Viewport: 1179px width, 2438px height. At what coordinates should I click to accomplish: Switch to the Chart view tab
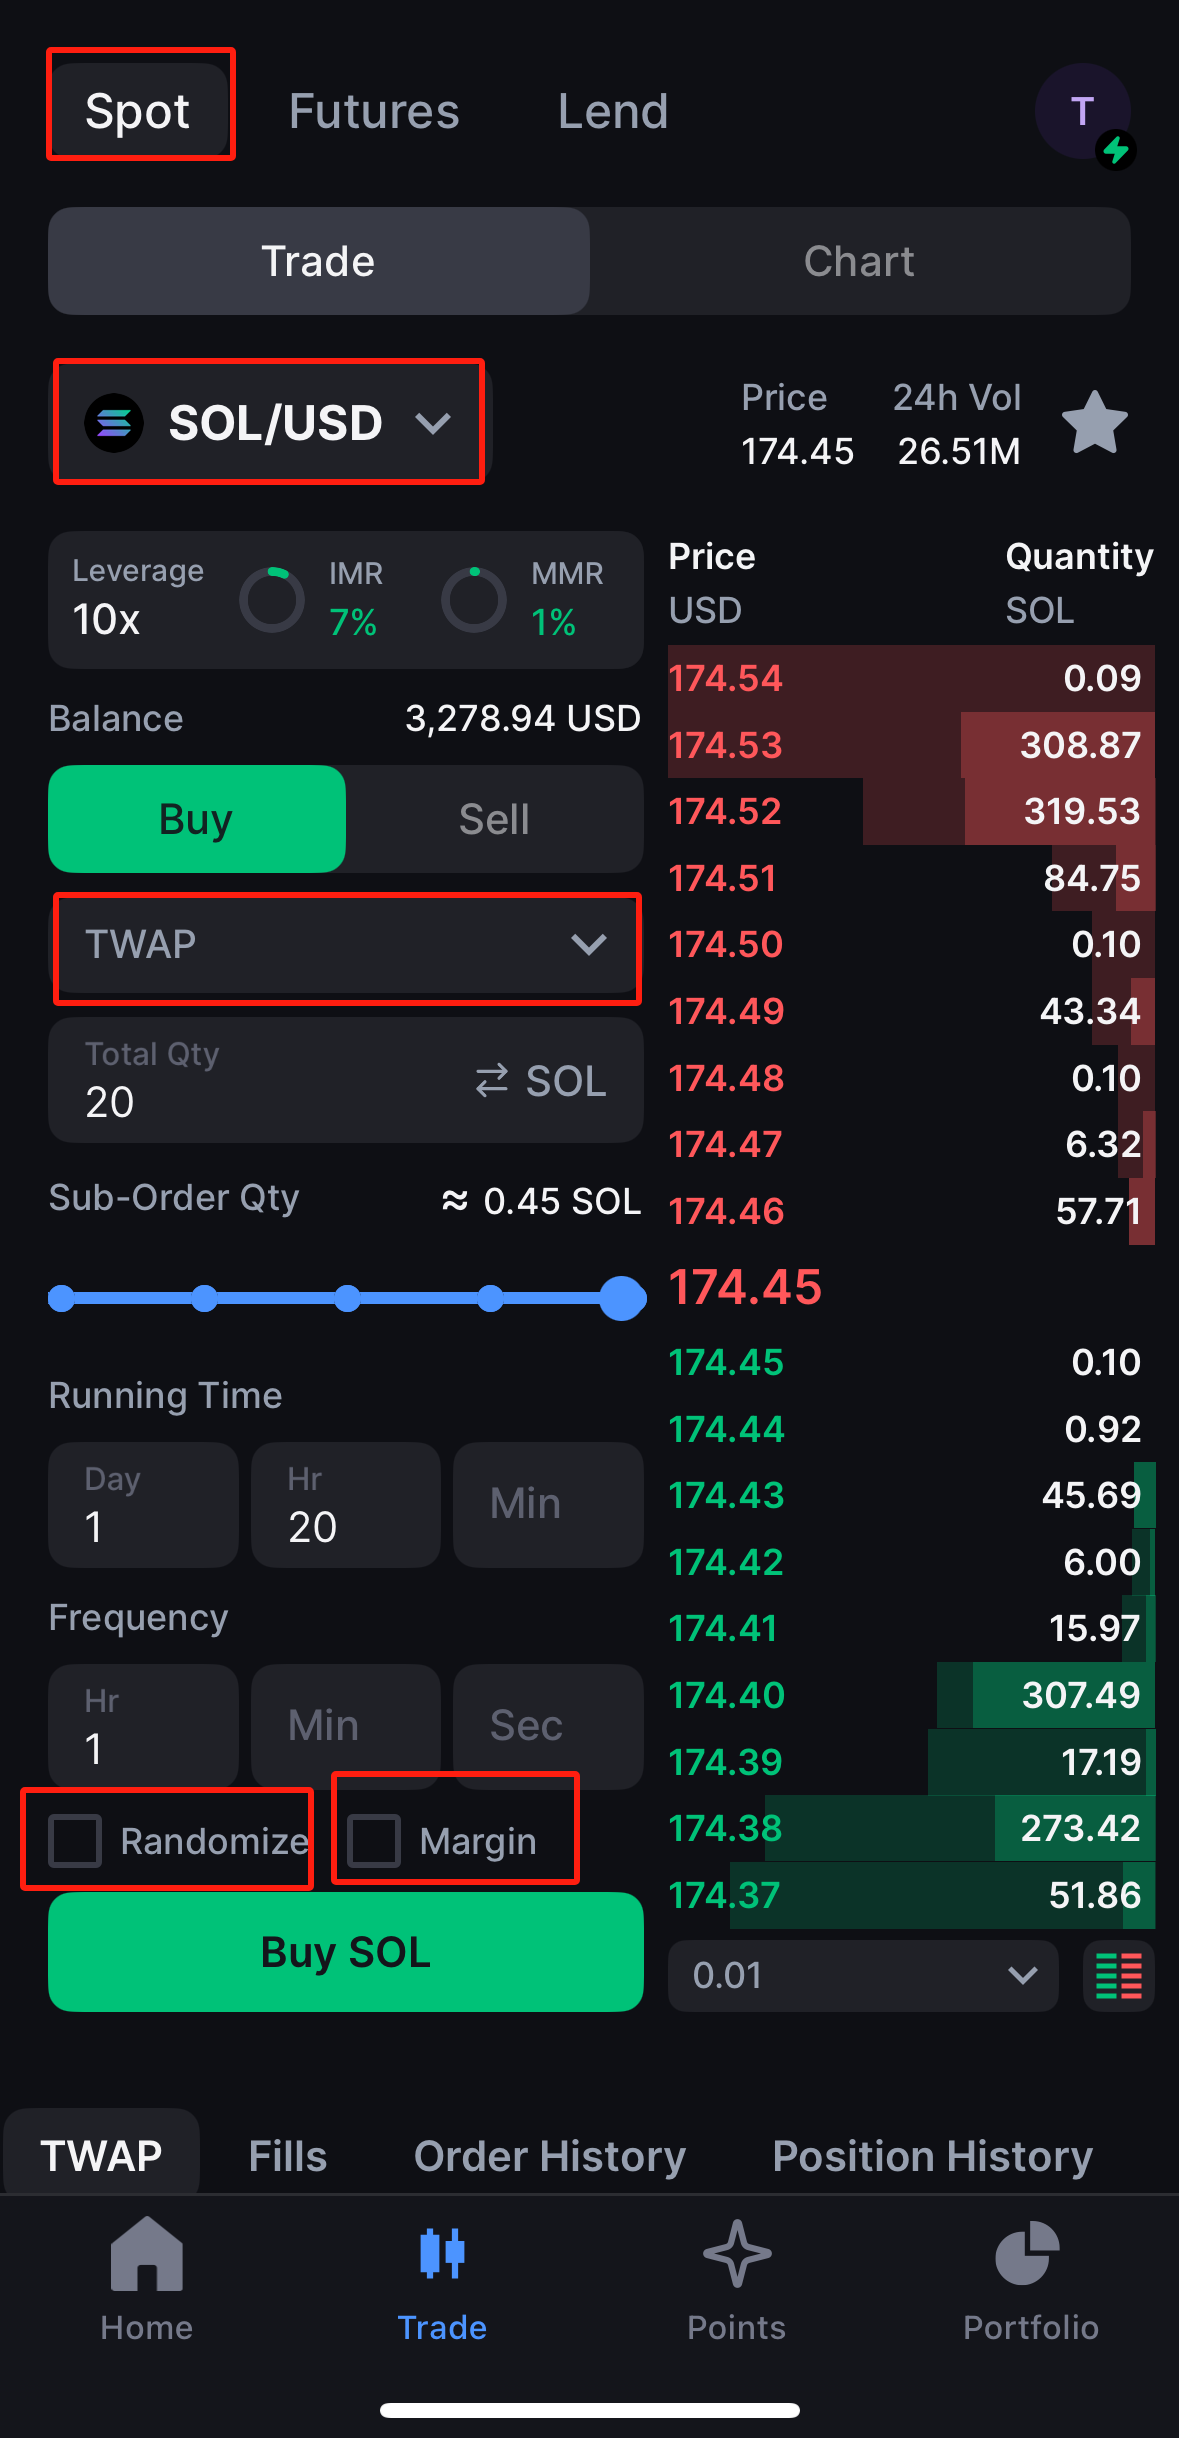coord(859,262)
